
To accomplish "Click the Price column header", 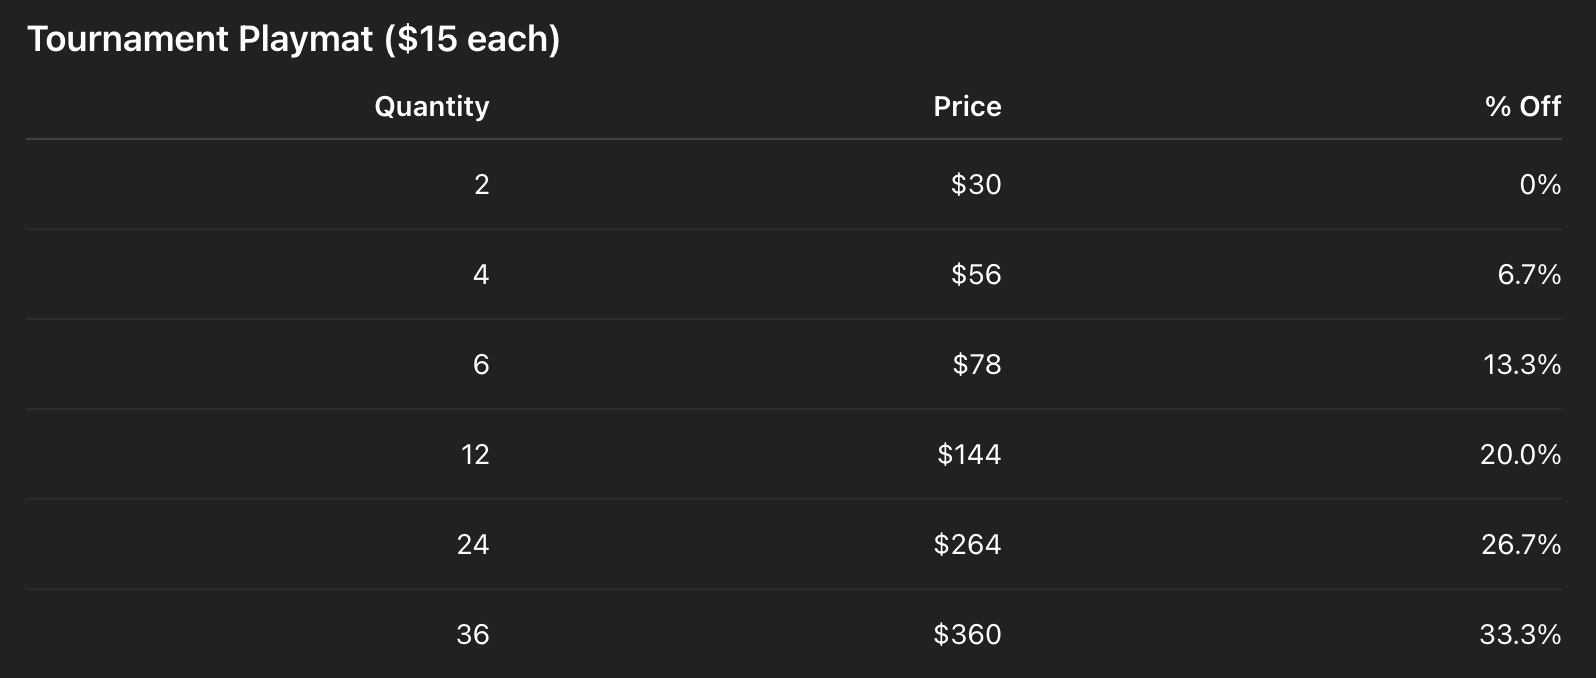I will coord(967,106).
